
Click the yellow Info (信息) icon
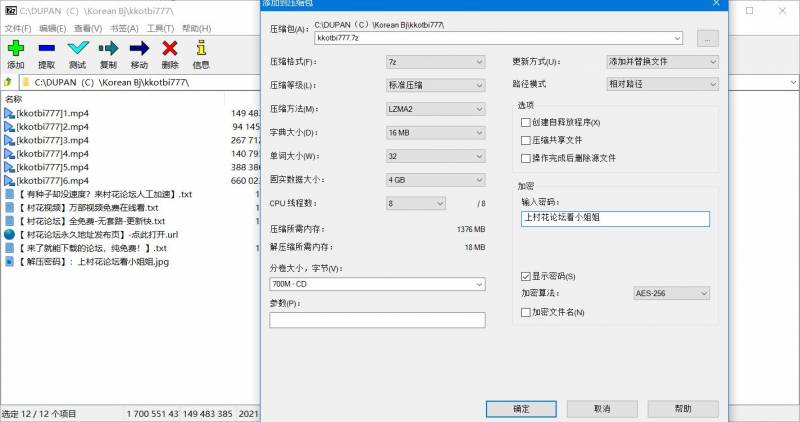coord(201,48)
